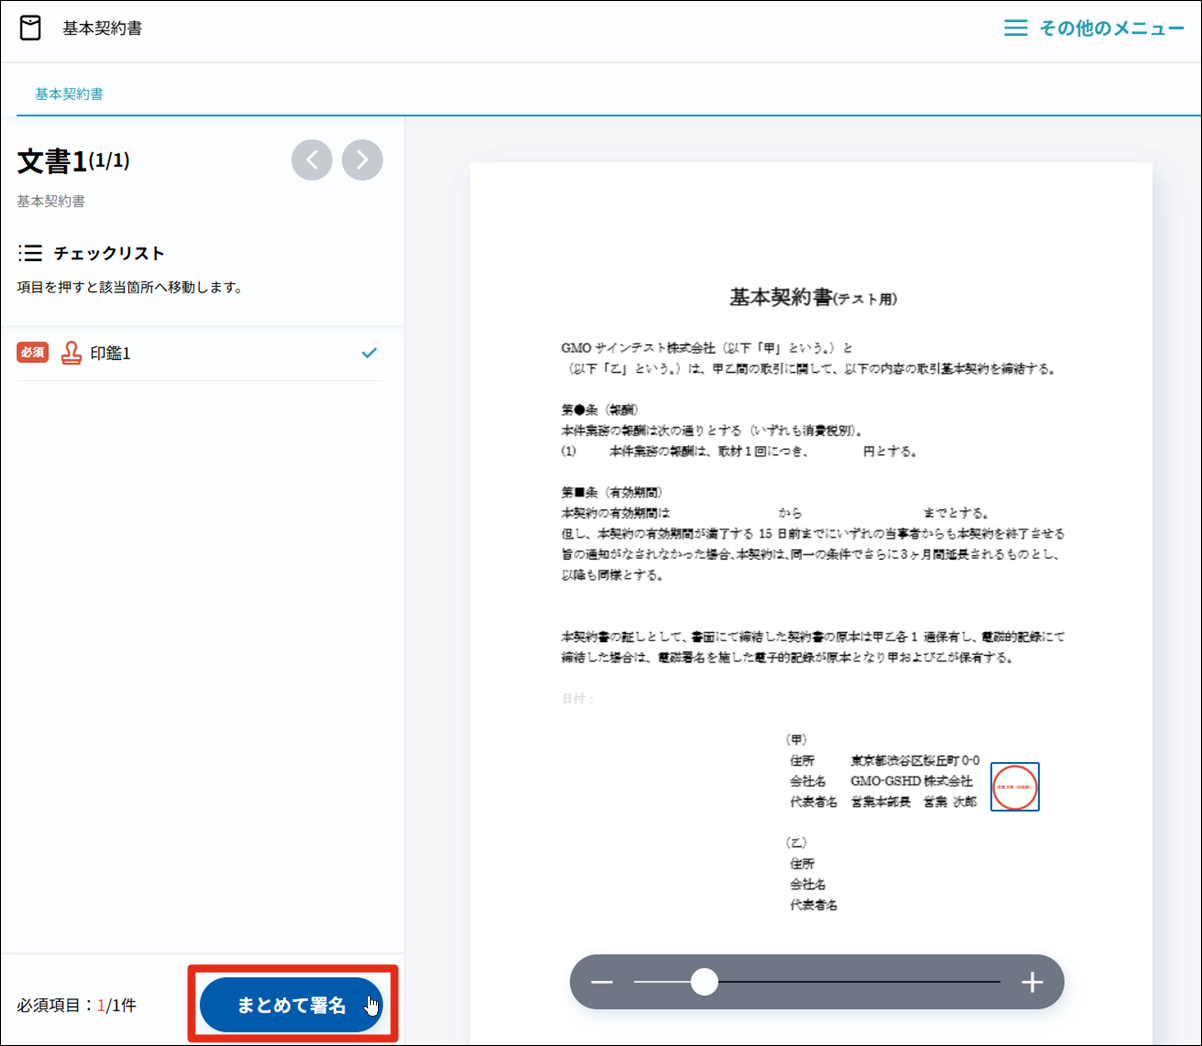1202x1046 pixels.
Task: Click the 基本契約書(テスト用) document title
Action: (x=812, y=298)
